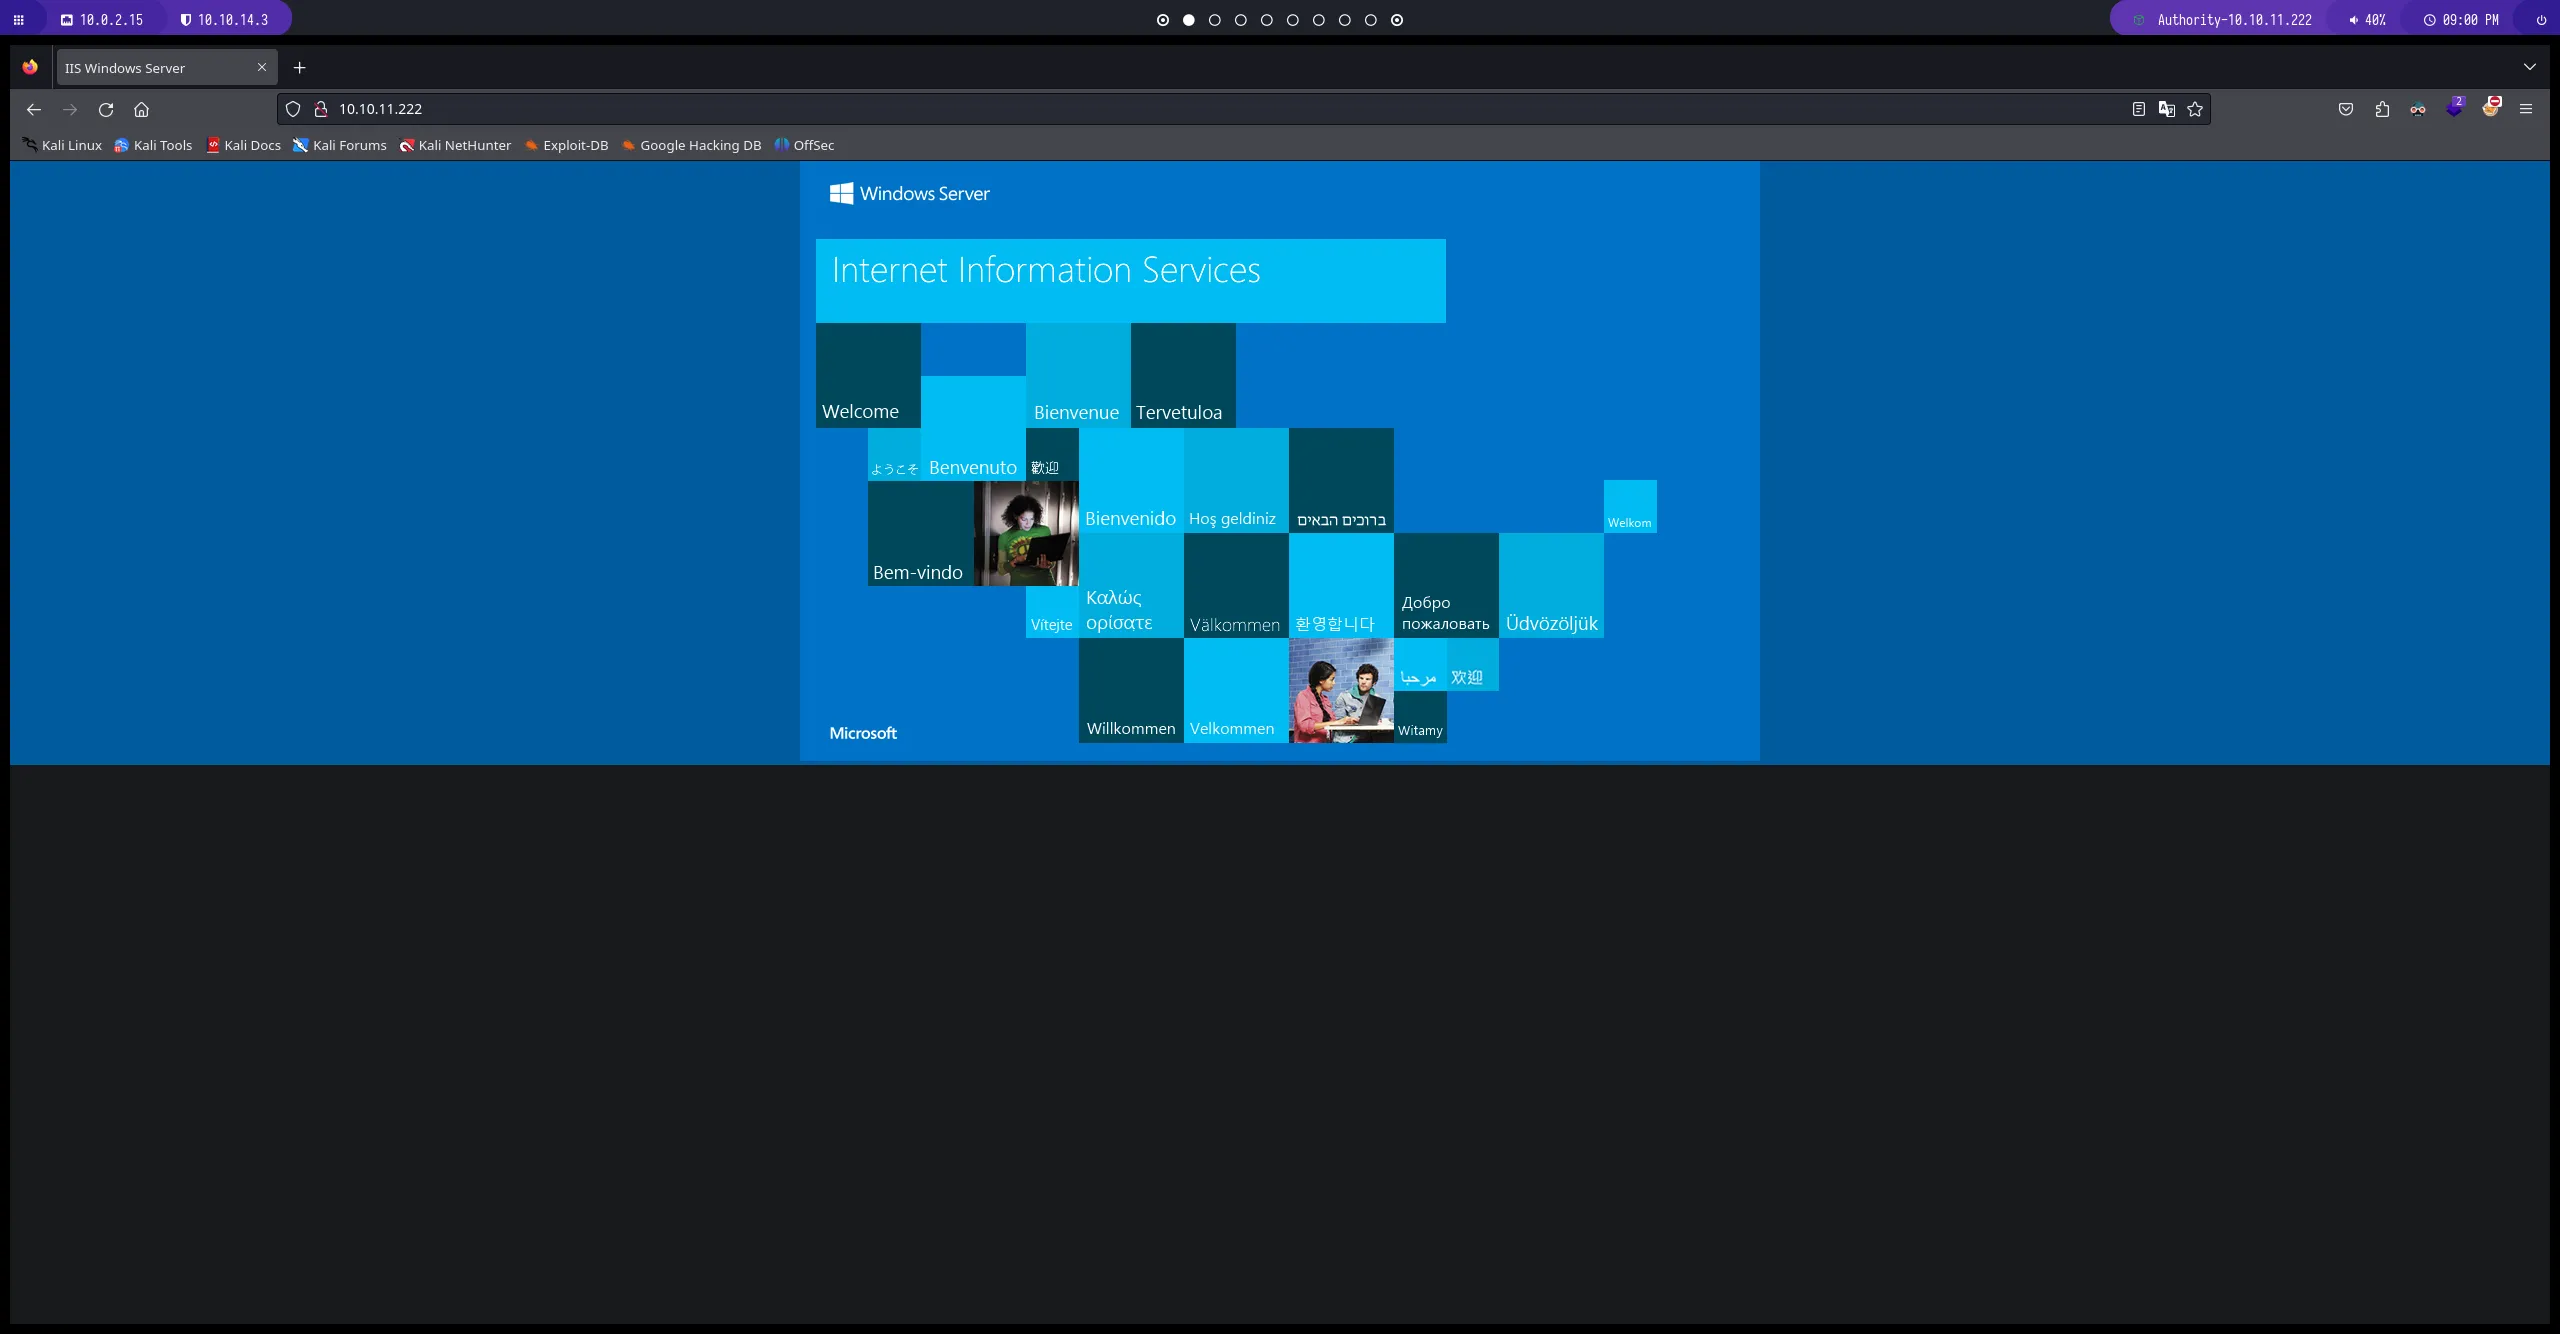Toggle volume 40% indicator in panel
2560x1334 pixels.
2367,20
